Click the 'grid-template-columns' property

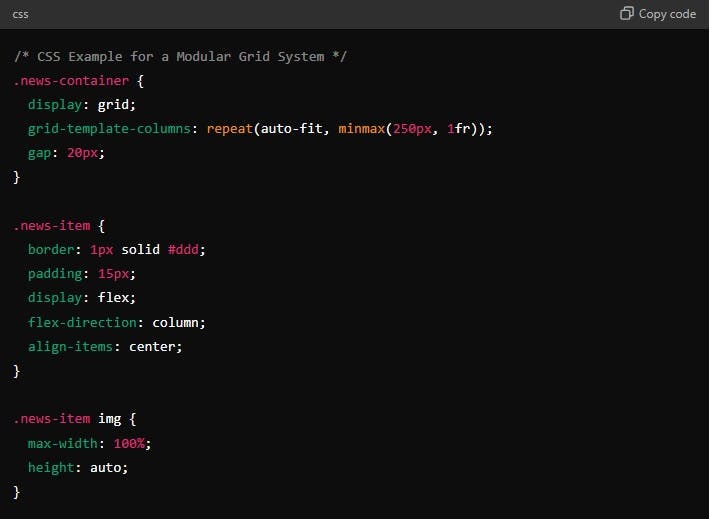(109, 129)
